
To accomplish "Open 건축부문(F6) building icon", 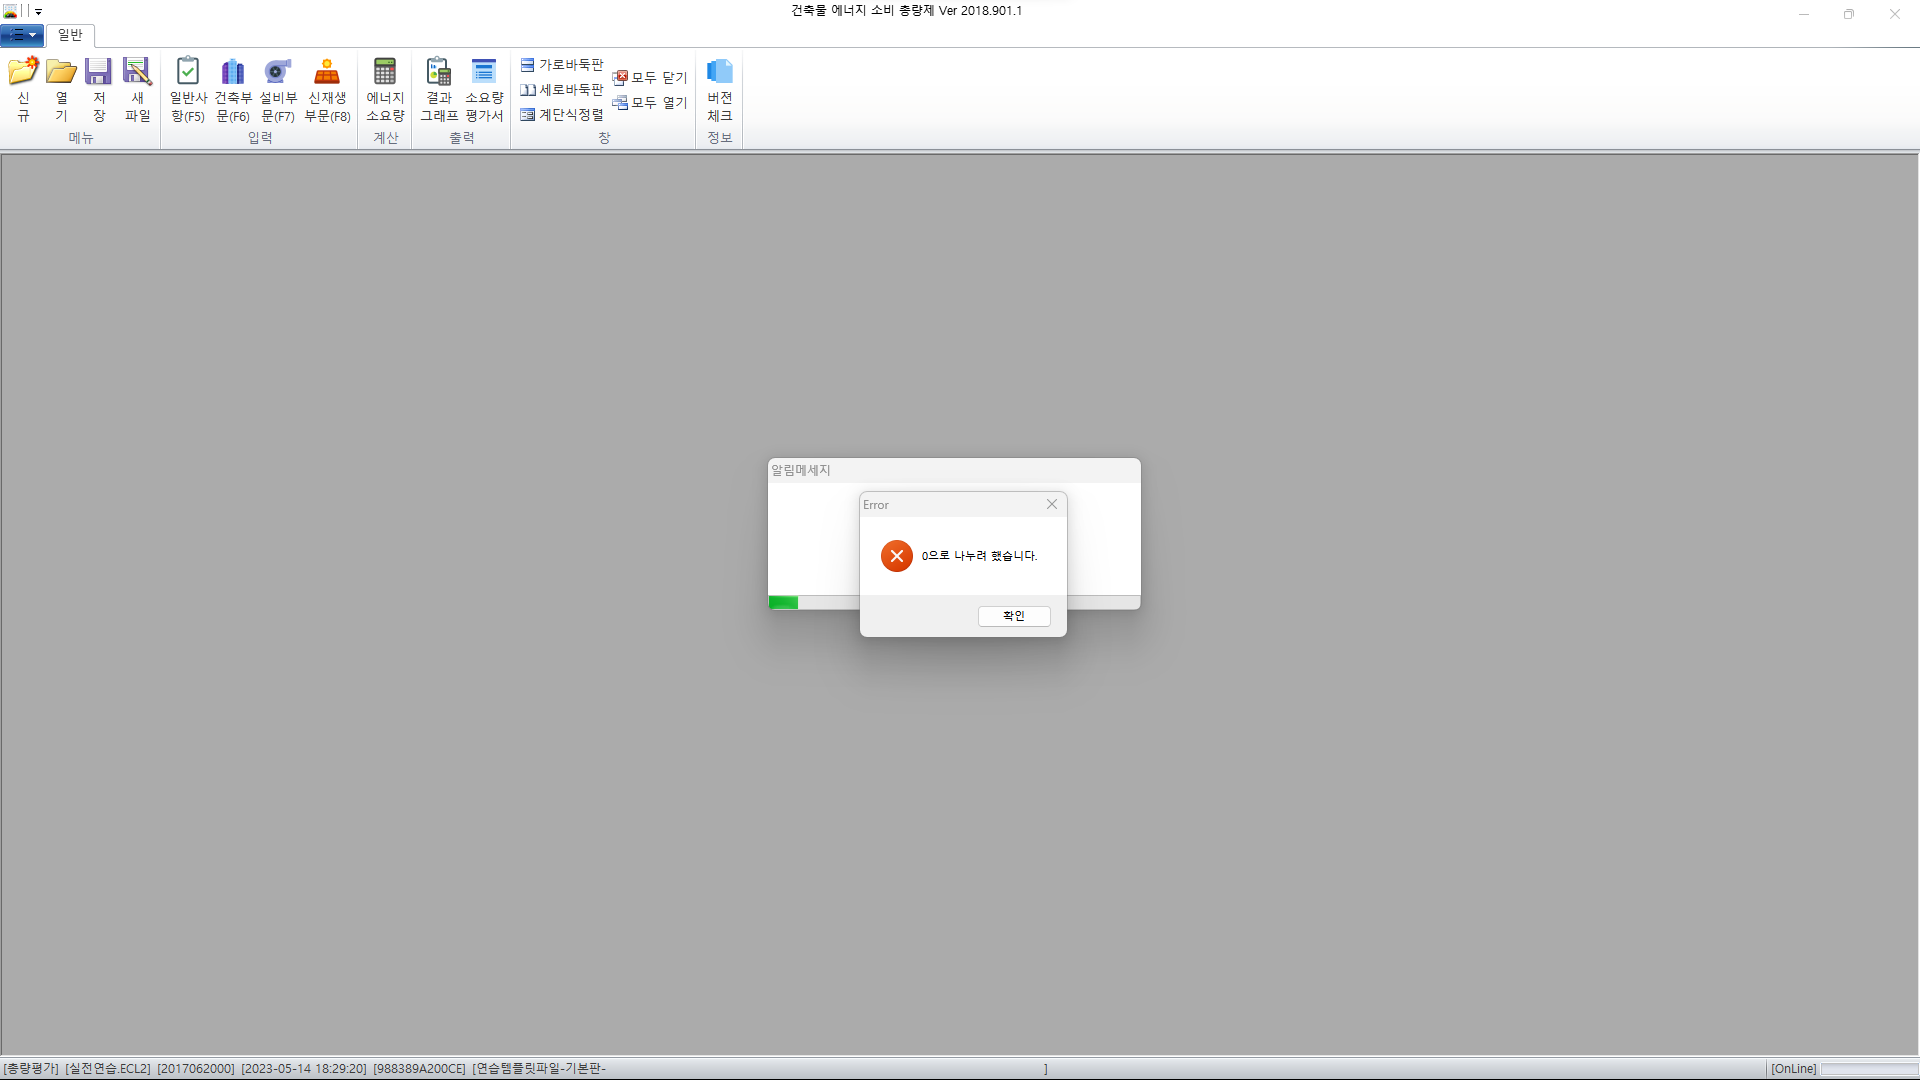I will pyautogui.click(x=233, y=72).
